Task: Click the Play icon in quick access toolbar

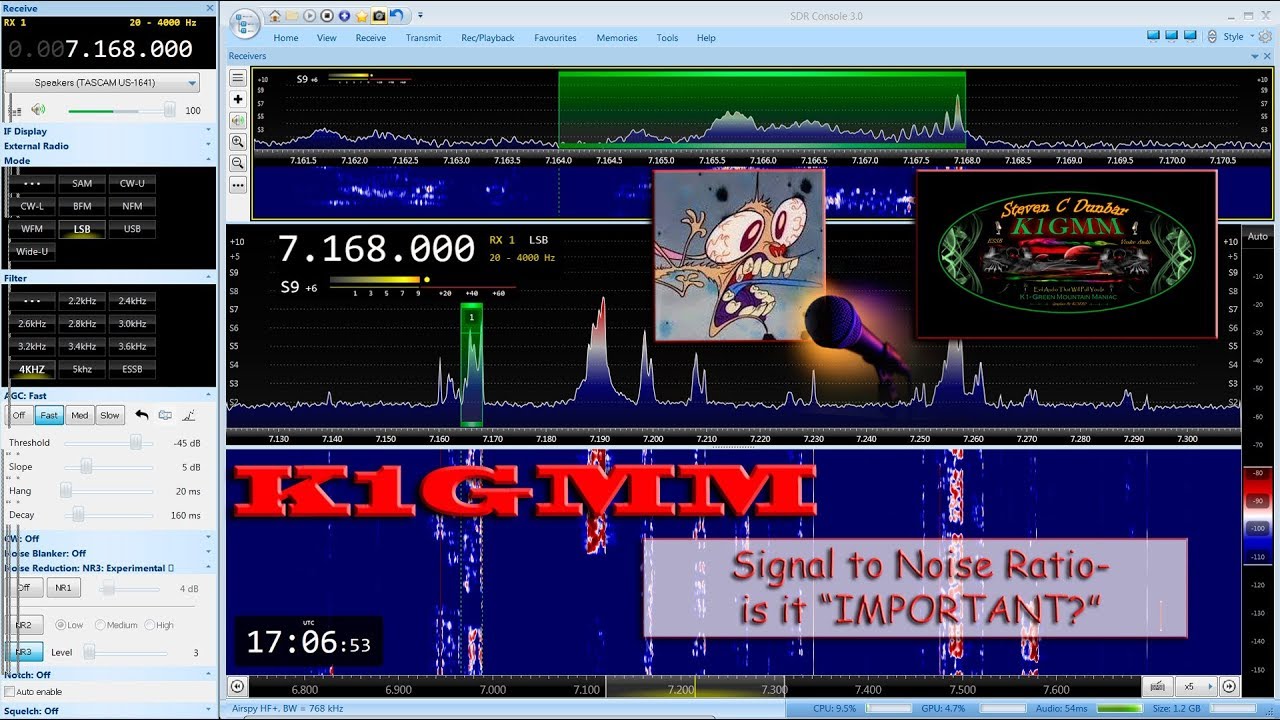Action: 310,16
